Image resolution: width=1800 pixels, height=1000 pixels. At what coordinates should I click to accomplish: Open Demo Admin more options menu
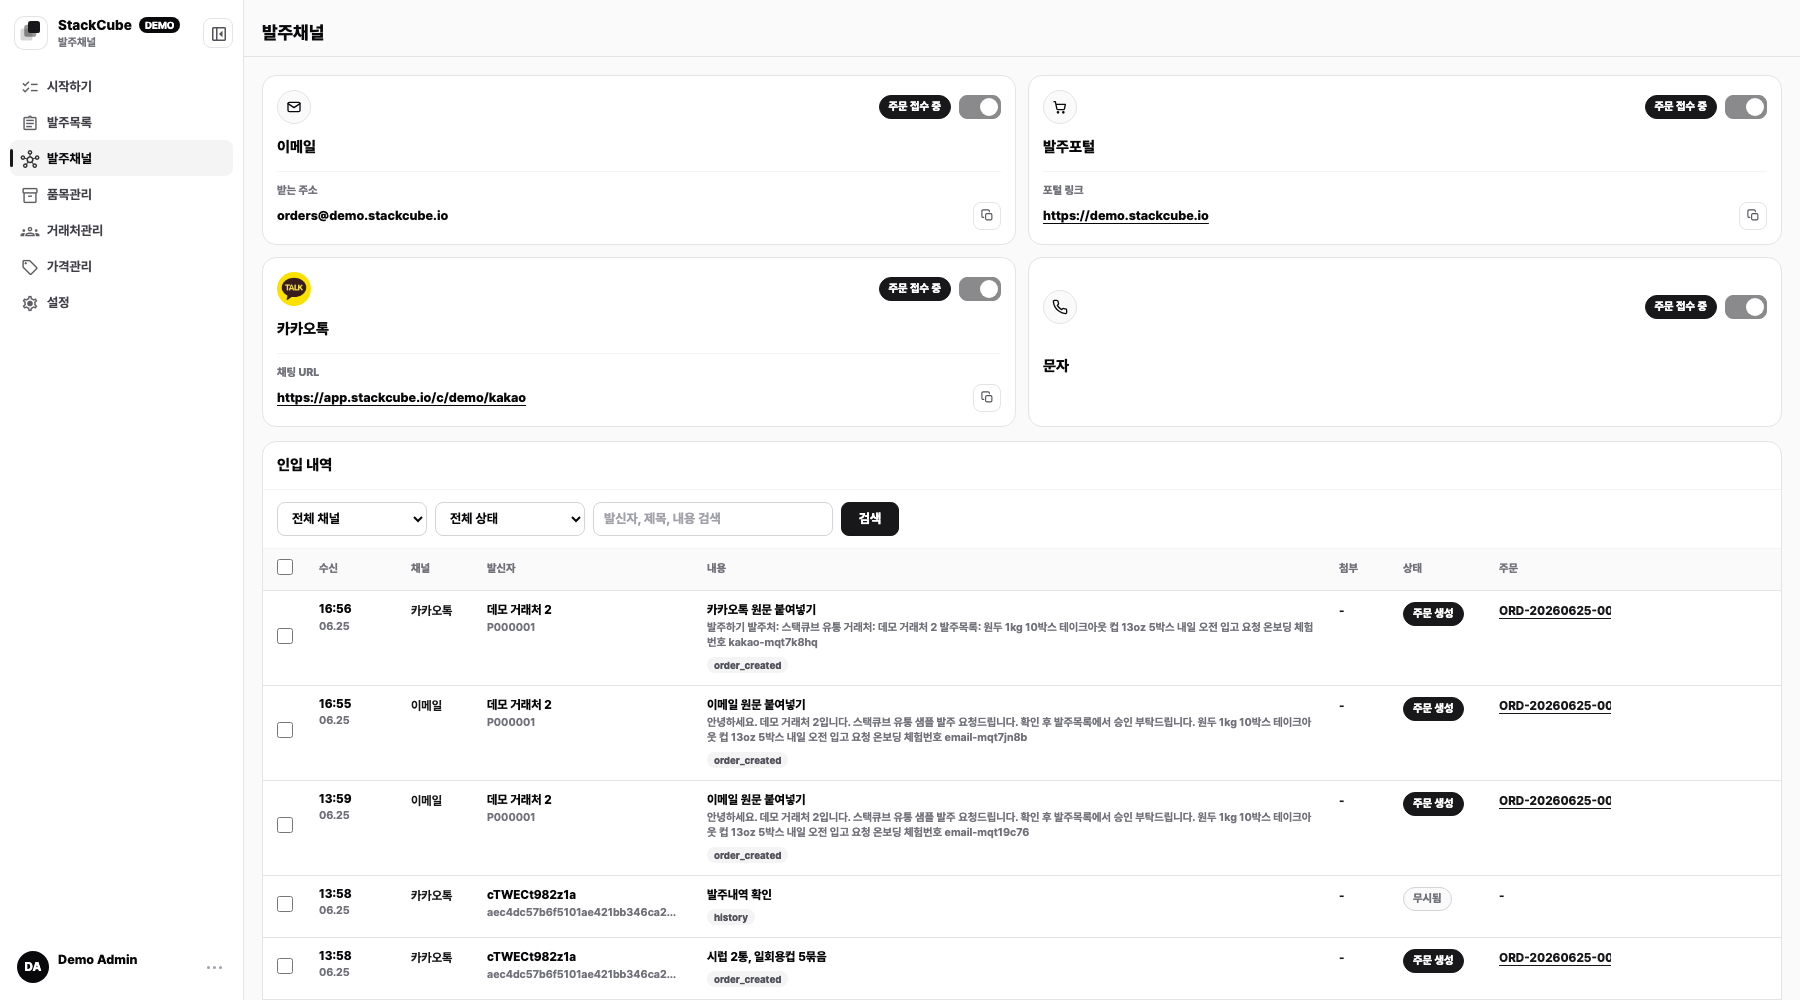coord(214,967)
